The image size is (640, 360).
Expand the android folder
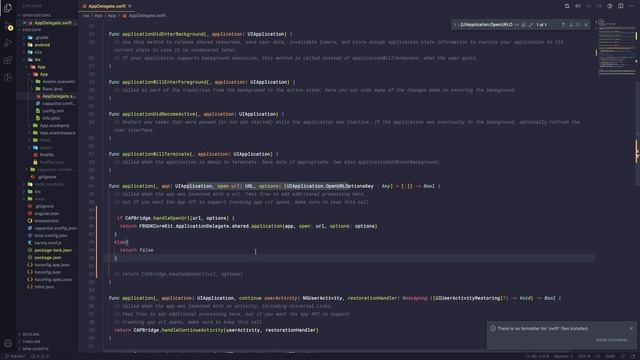(x=42, y=45)
